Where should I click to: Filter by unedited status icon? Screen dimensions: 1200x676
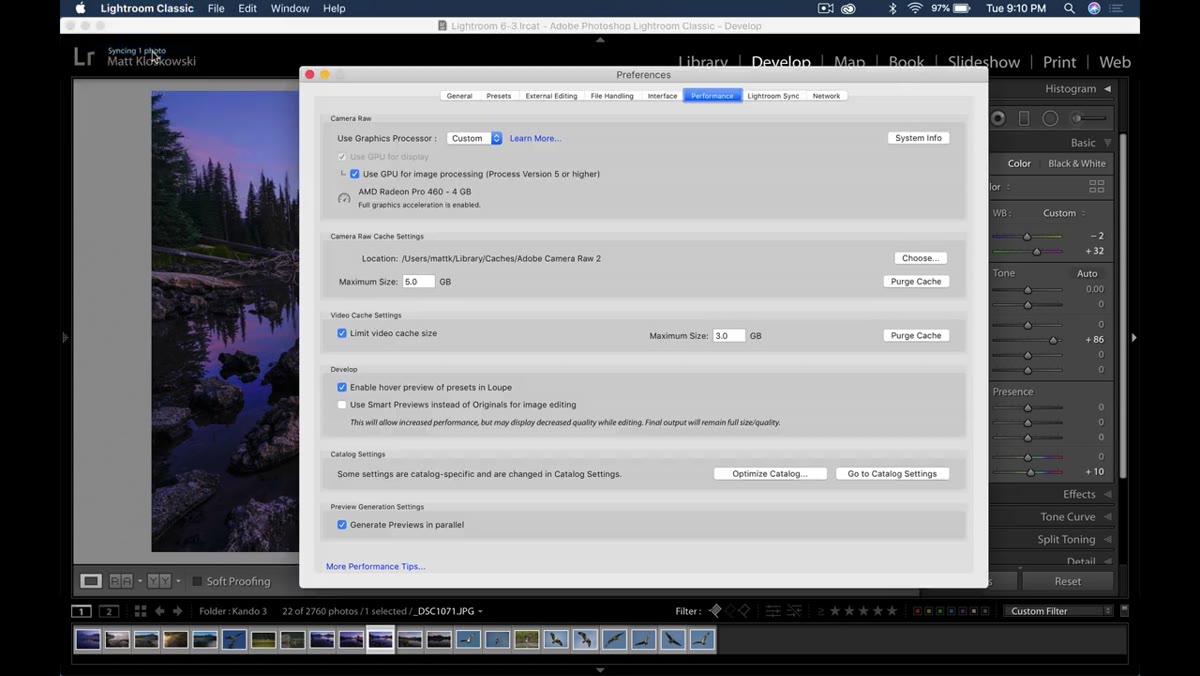(x=794, y=611)
